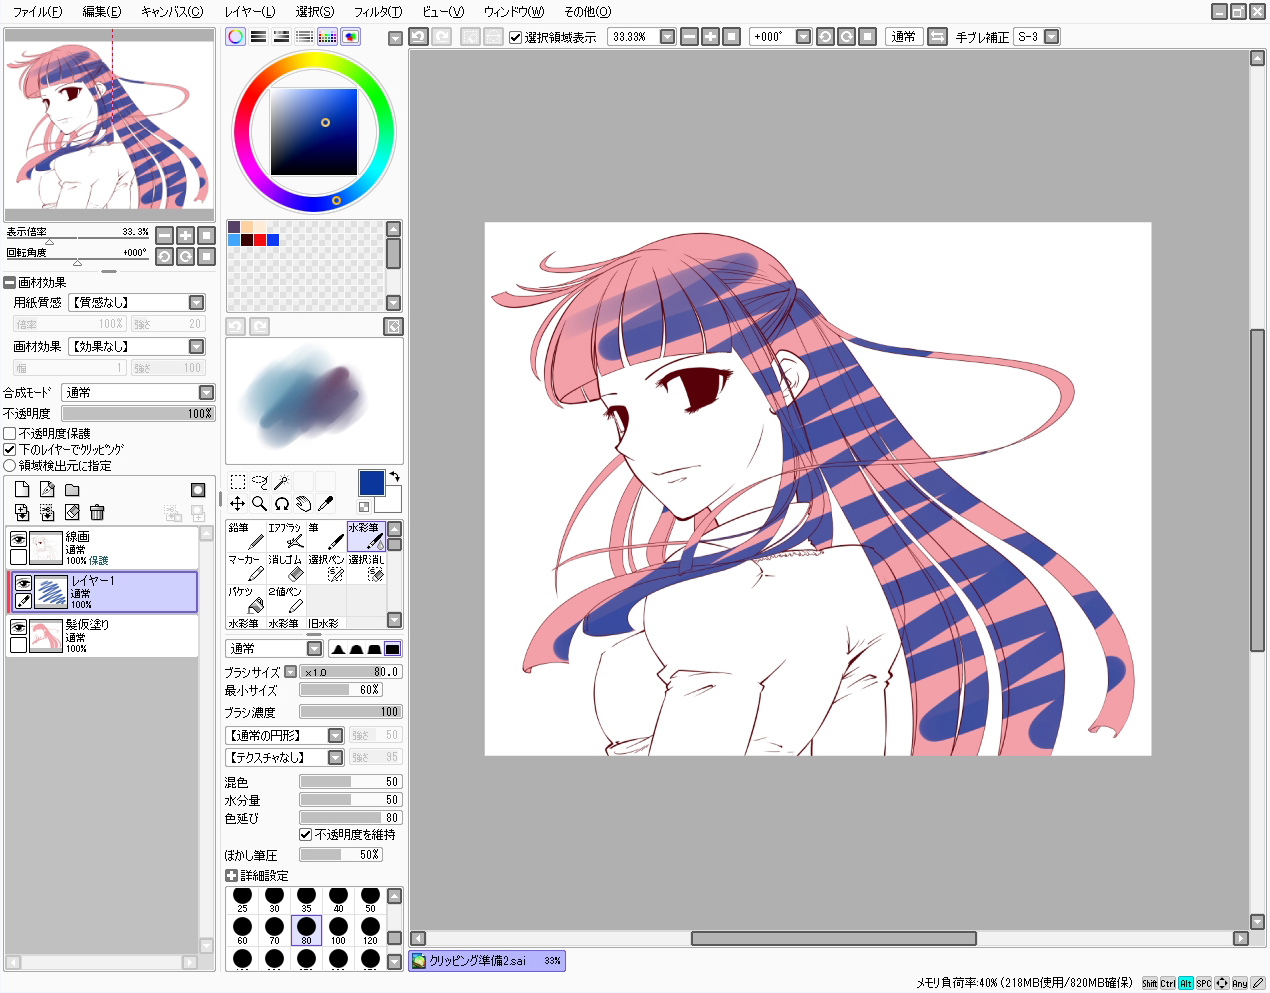Viewport: 1270px width, 993px height.
Task: Select the 消しゴム eraser tool
Action: coord(286,568)
